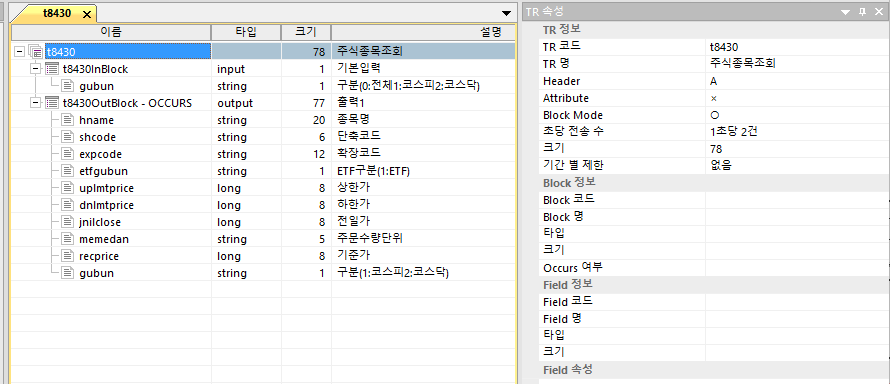Click the 설명 column header
Image resolution: width=890 pixels, height=384 pixels.
click(x=423, y=32)
